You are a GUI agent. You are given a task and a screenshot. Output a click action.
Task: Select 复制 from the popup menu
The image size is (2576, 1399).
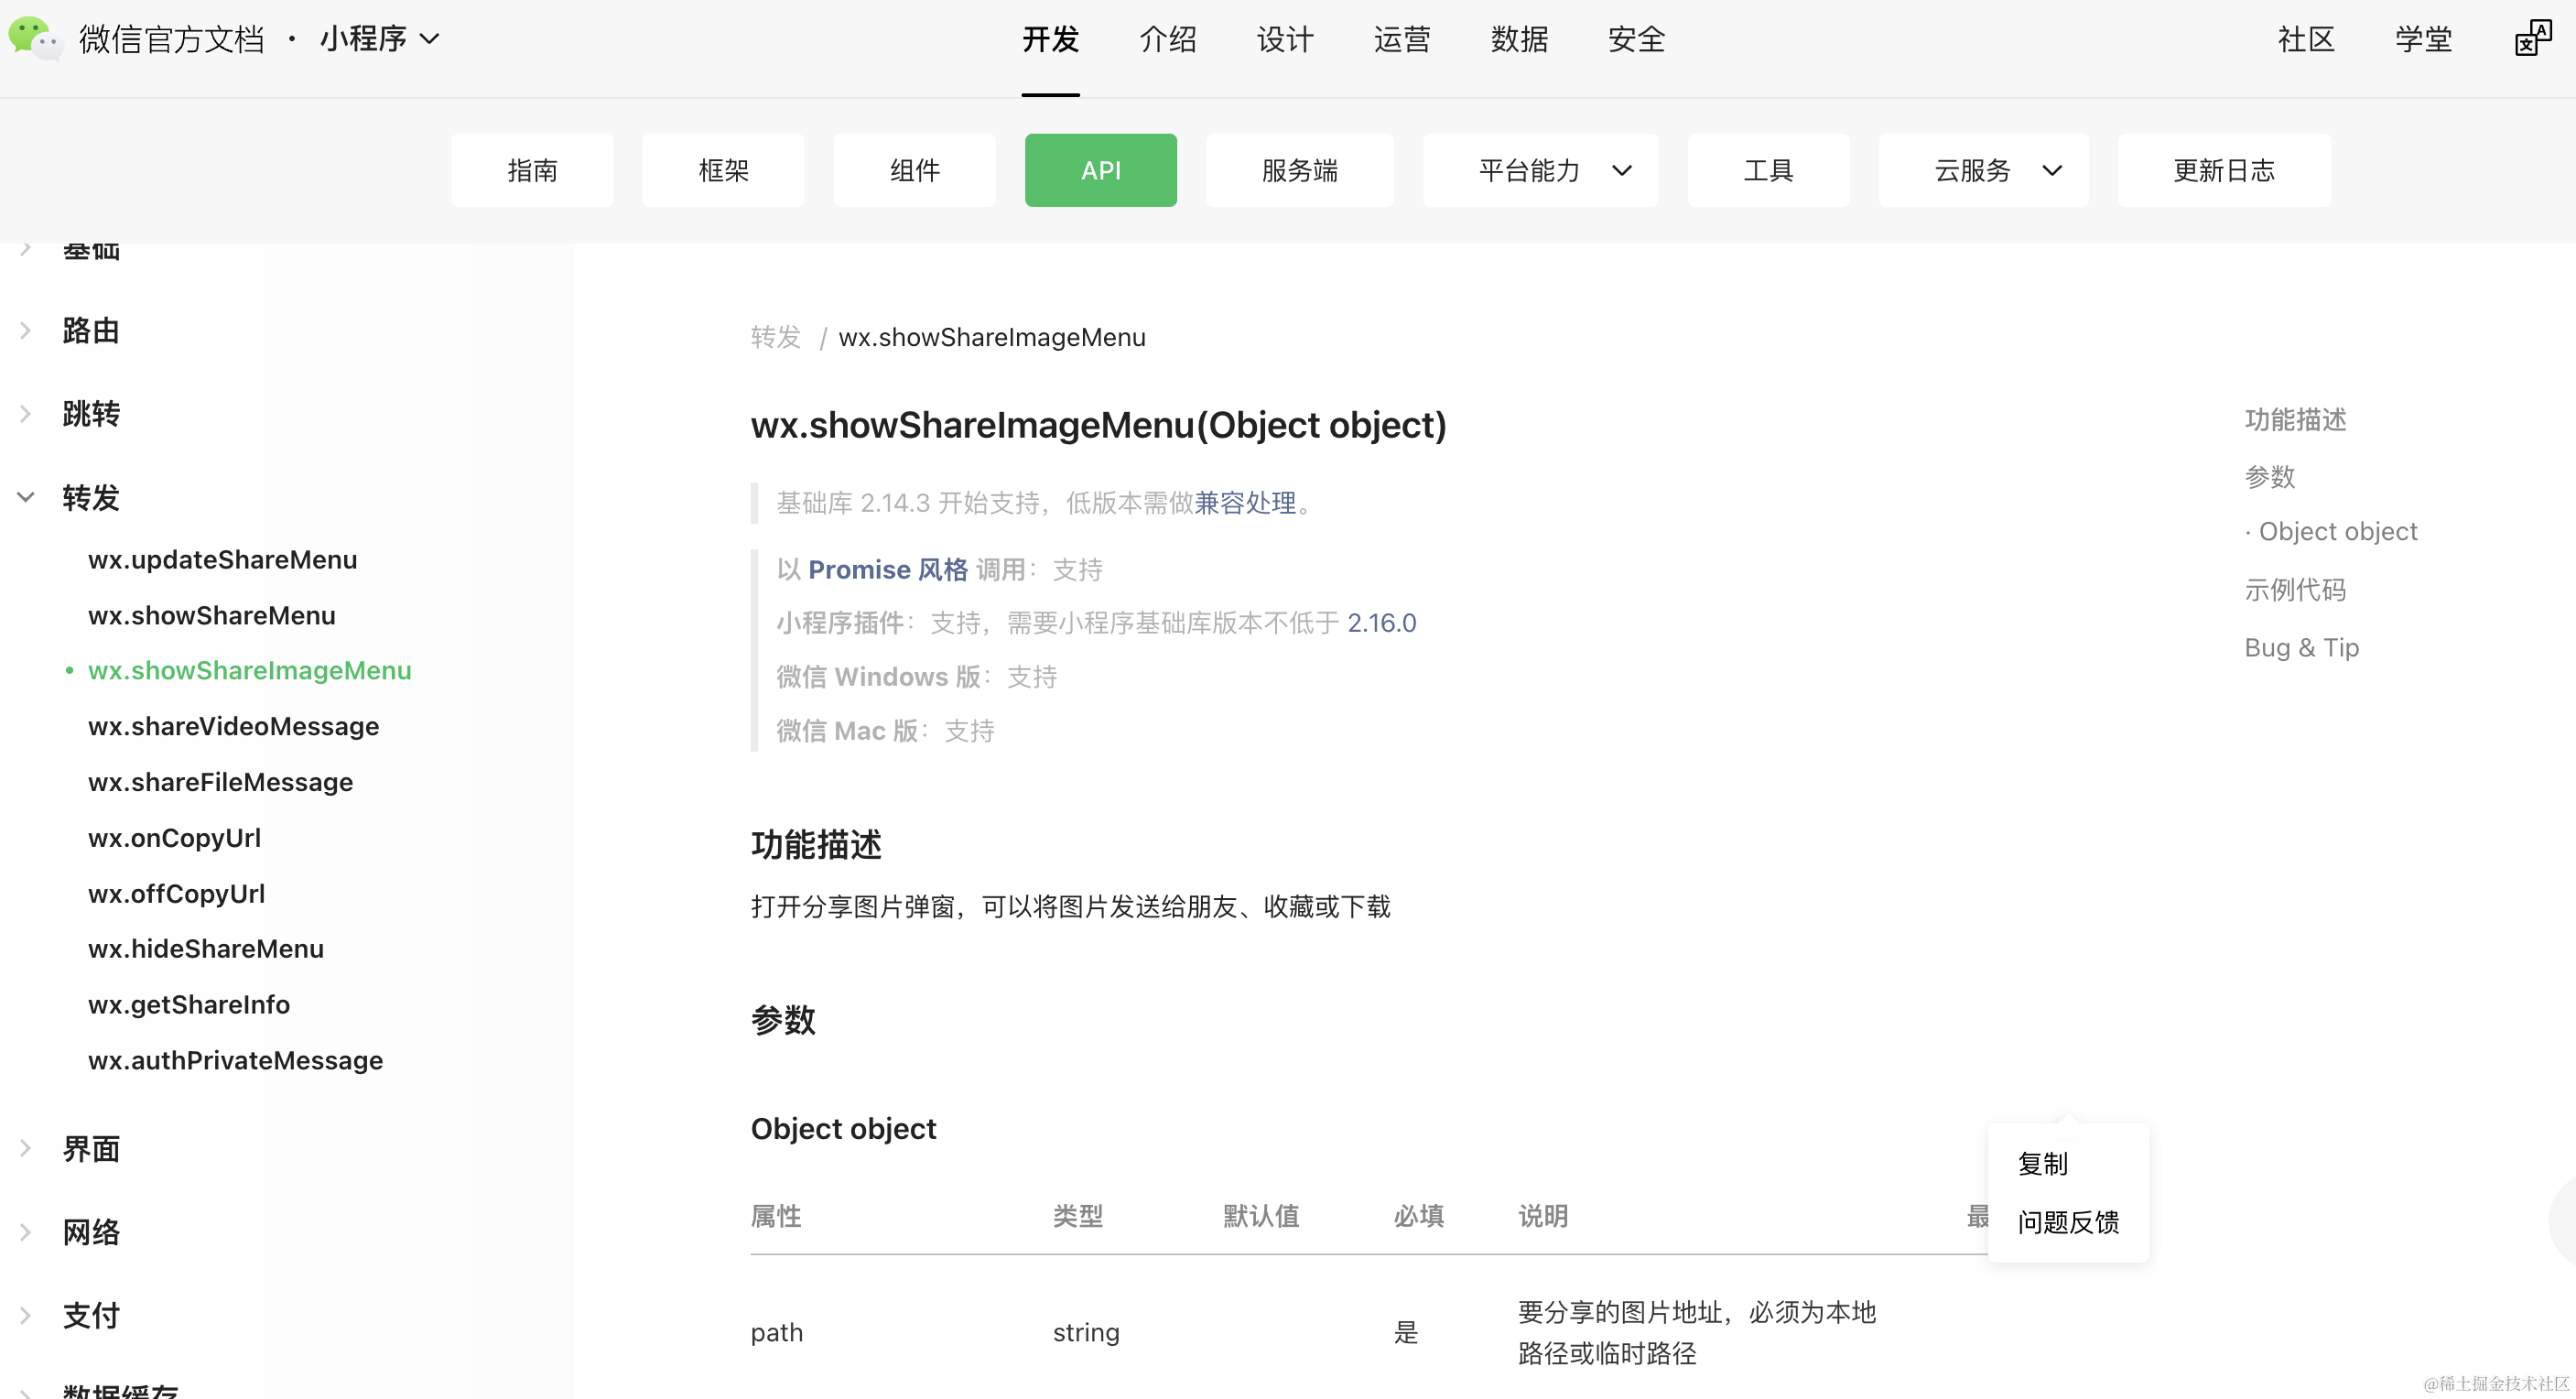pos(2042,1164)
